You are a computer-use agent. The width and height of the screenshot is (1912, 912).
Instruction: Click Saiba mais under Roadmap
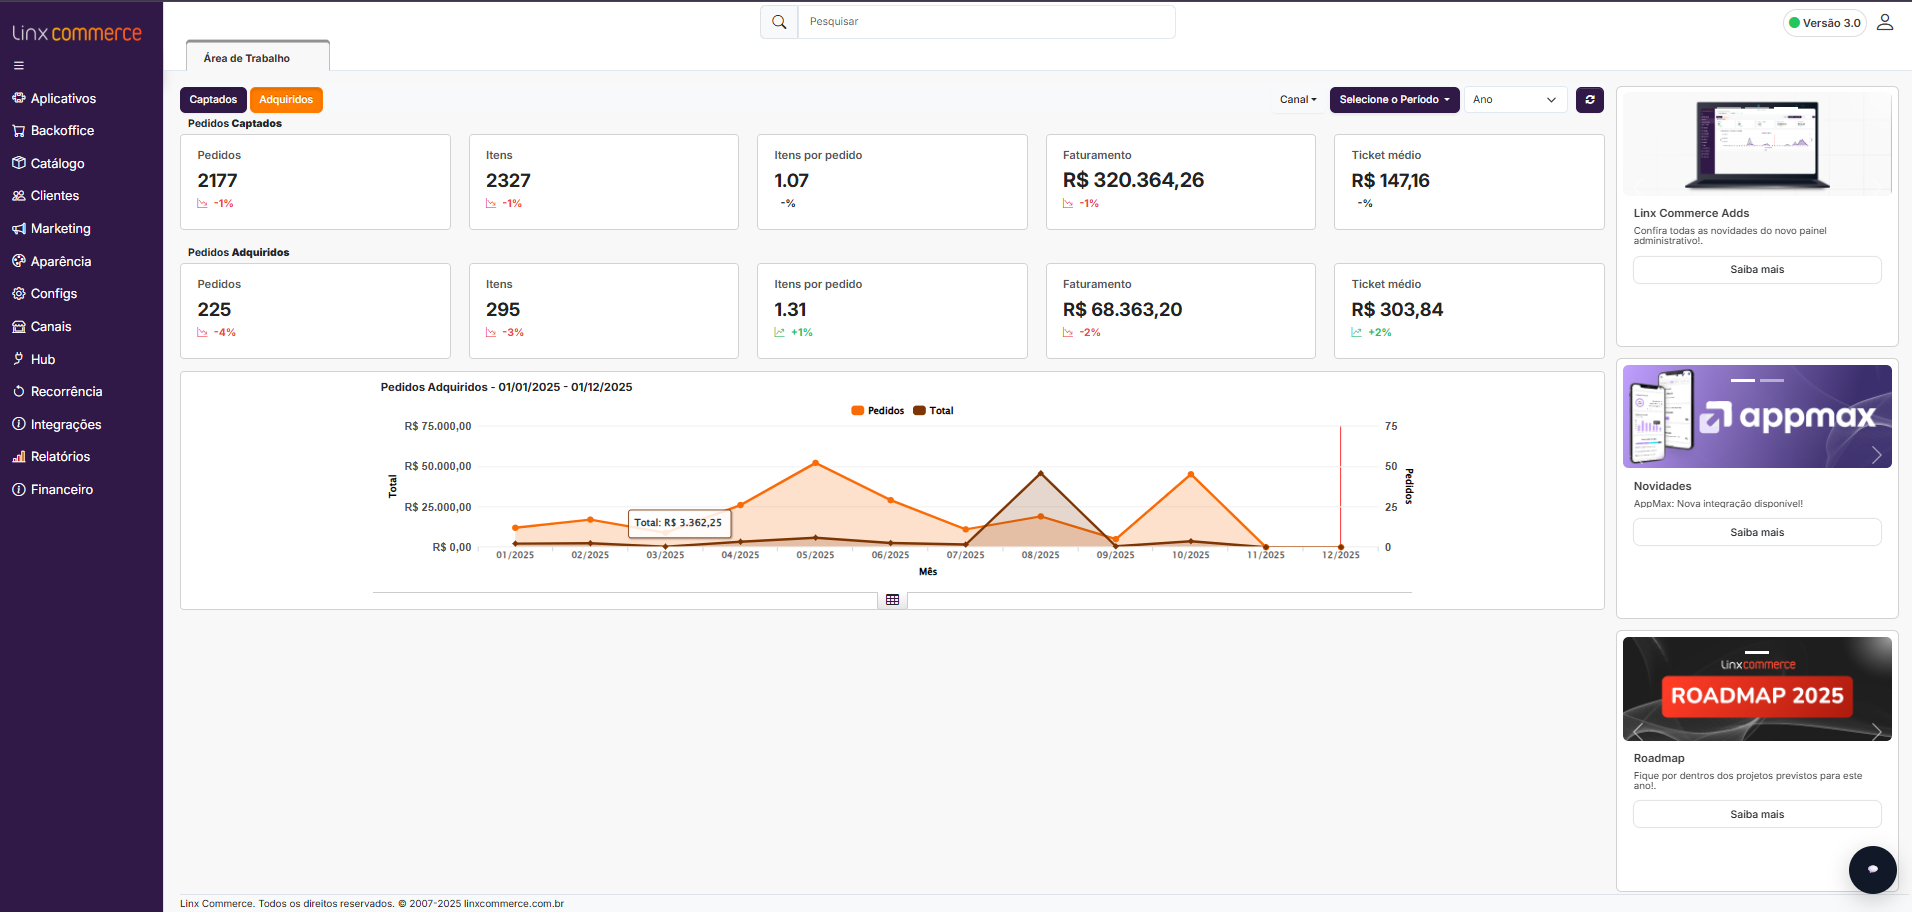[1757, 815]
